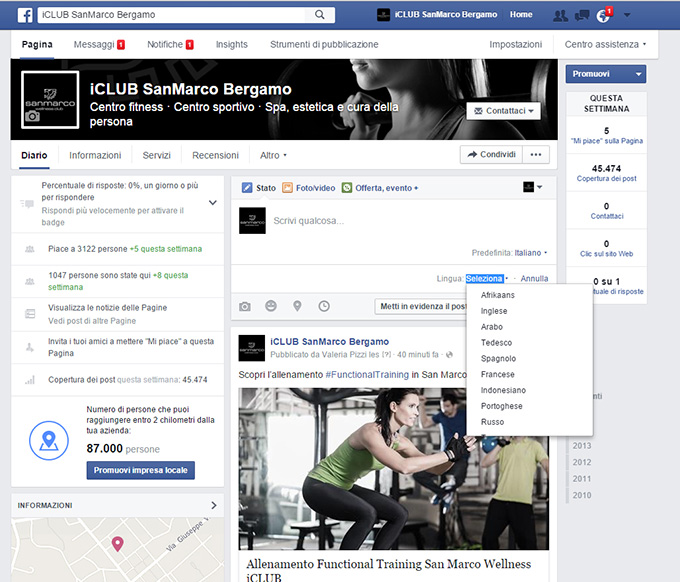
Task: Open account dropdown arrow in top bar
Action: click(627, 15)
